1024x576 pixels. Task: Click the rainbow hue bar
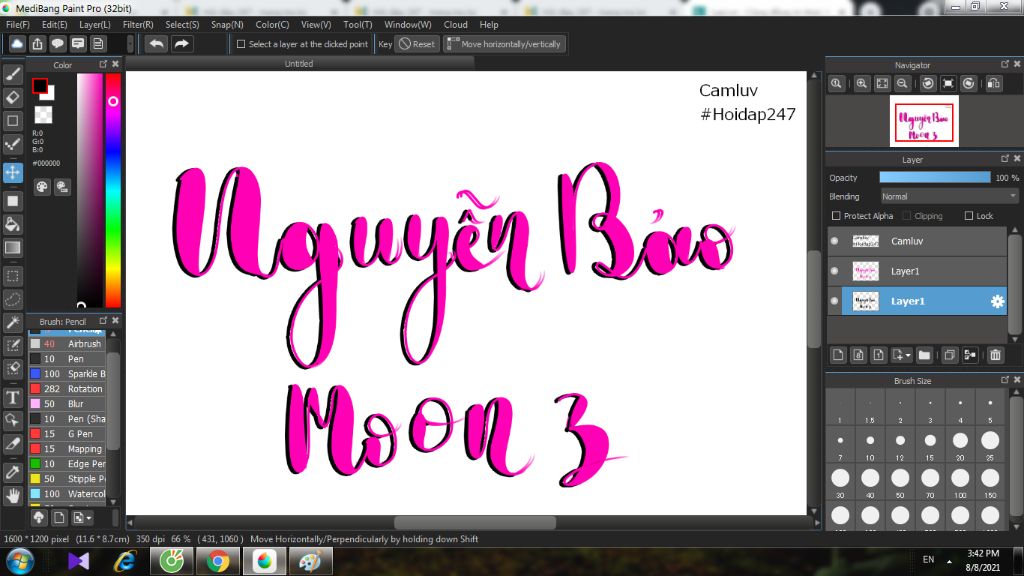click(113, 189)
